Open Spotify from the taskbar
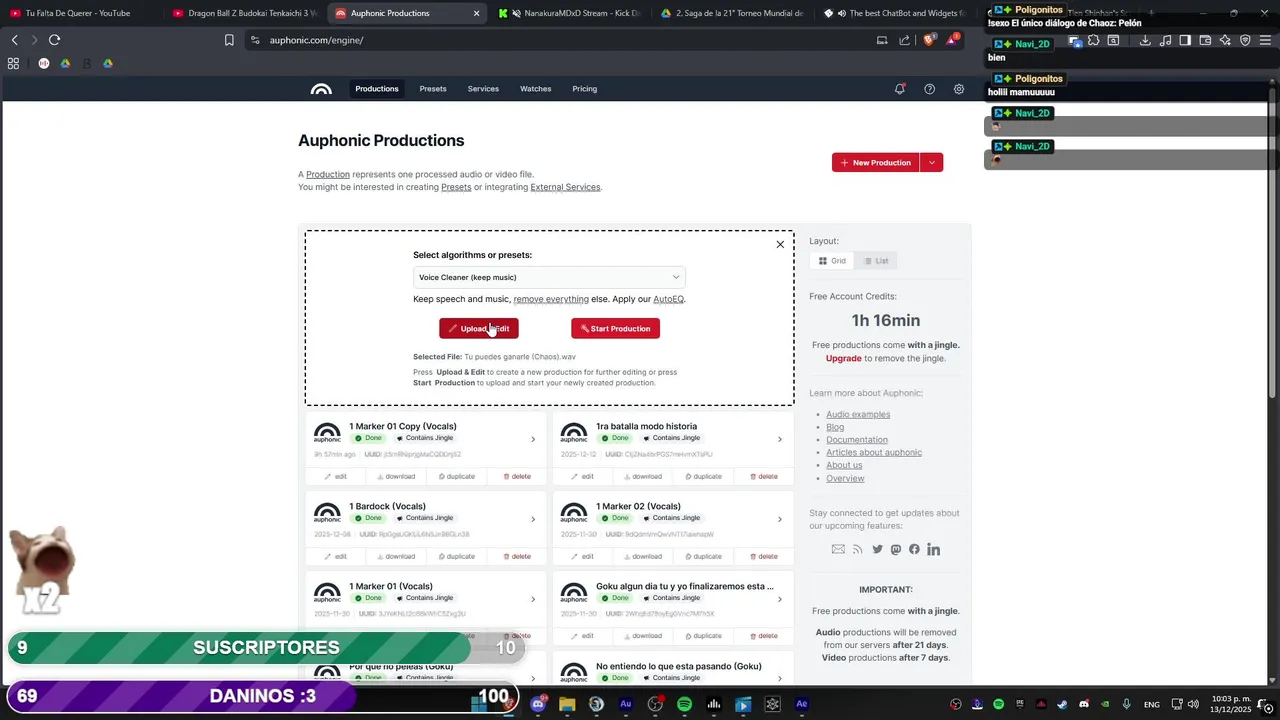This screenshot has height=720, width=1280. point(684,704)
